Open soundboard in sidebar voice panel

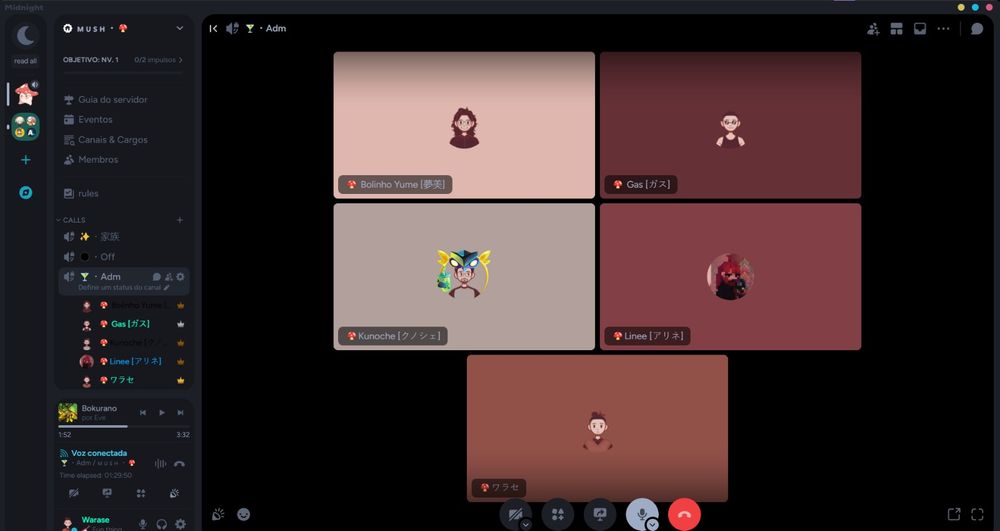coord(174,493)
